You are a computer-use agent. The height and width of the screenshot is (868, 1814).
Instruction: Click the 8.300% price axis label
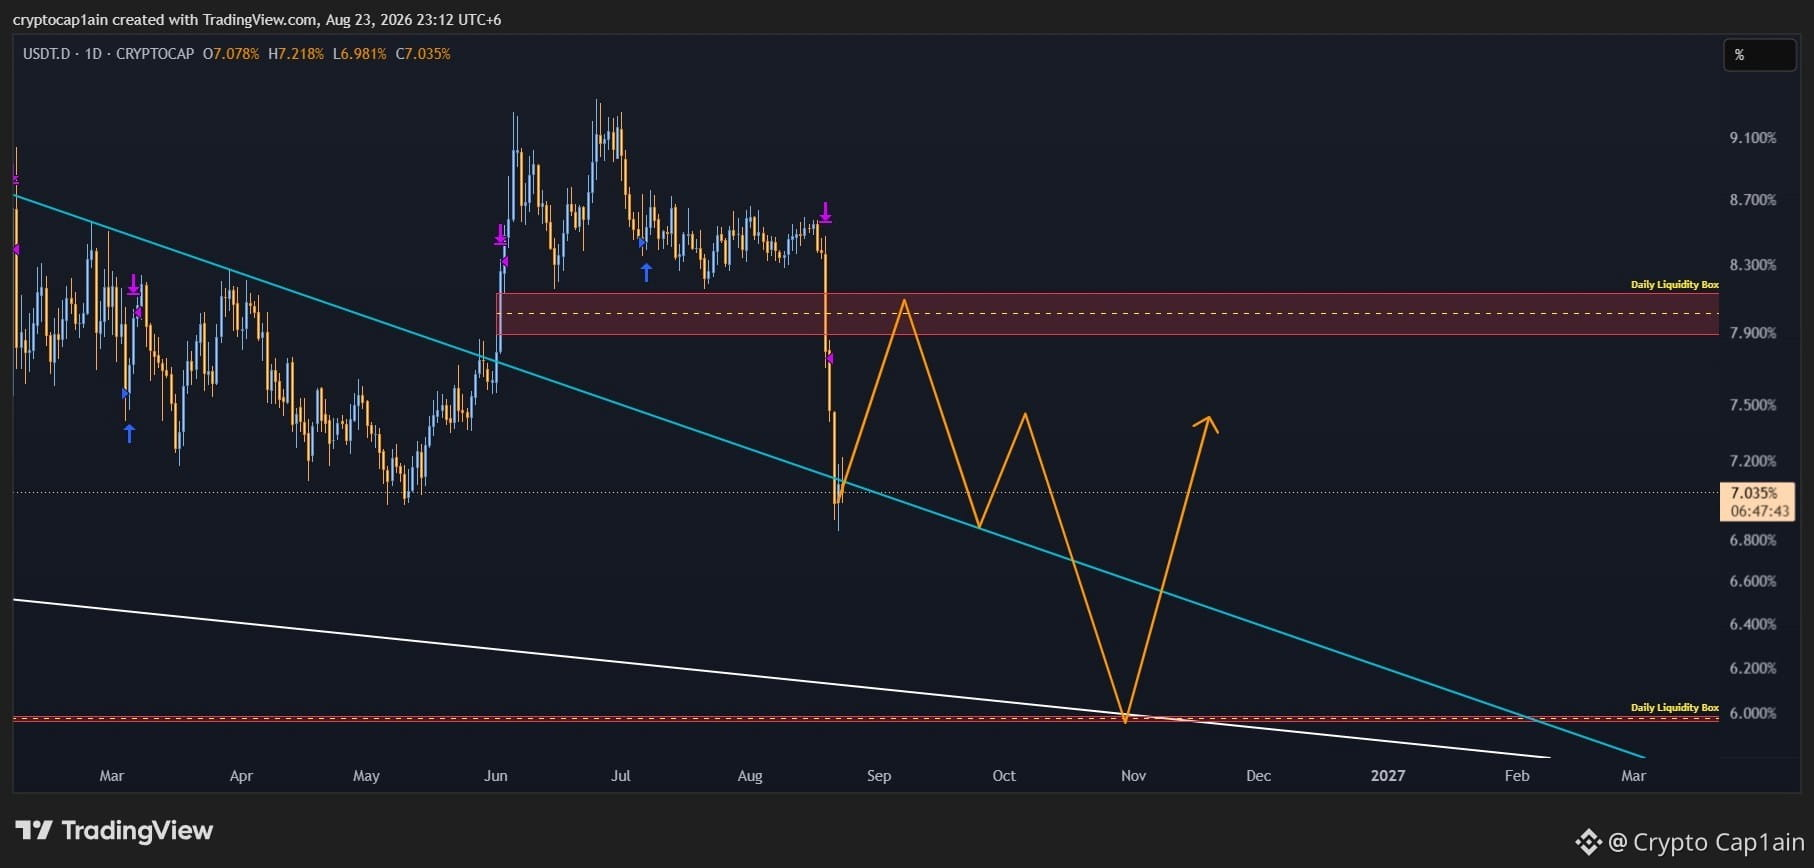point(1753,265)
